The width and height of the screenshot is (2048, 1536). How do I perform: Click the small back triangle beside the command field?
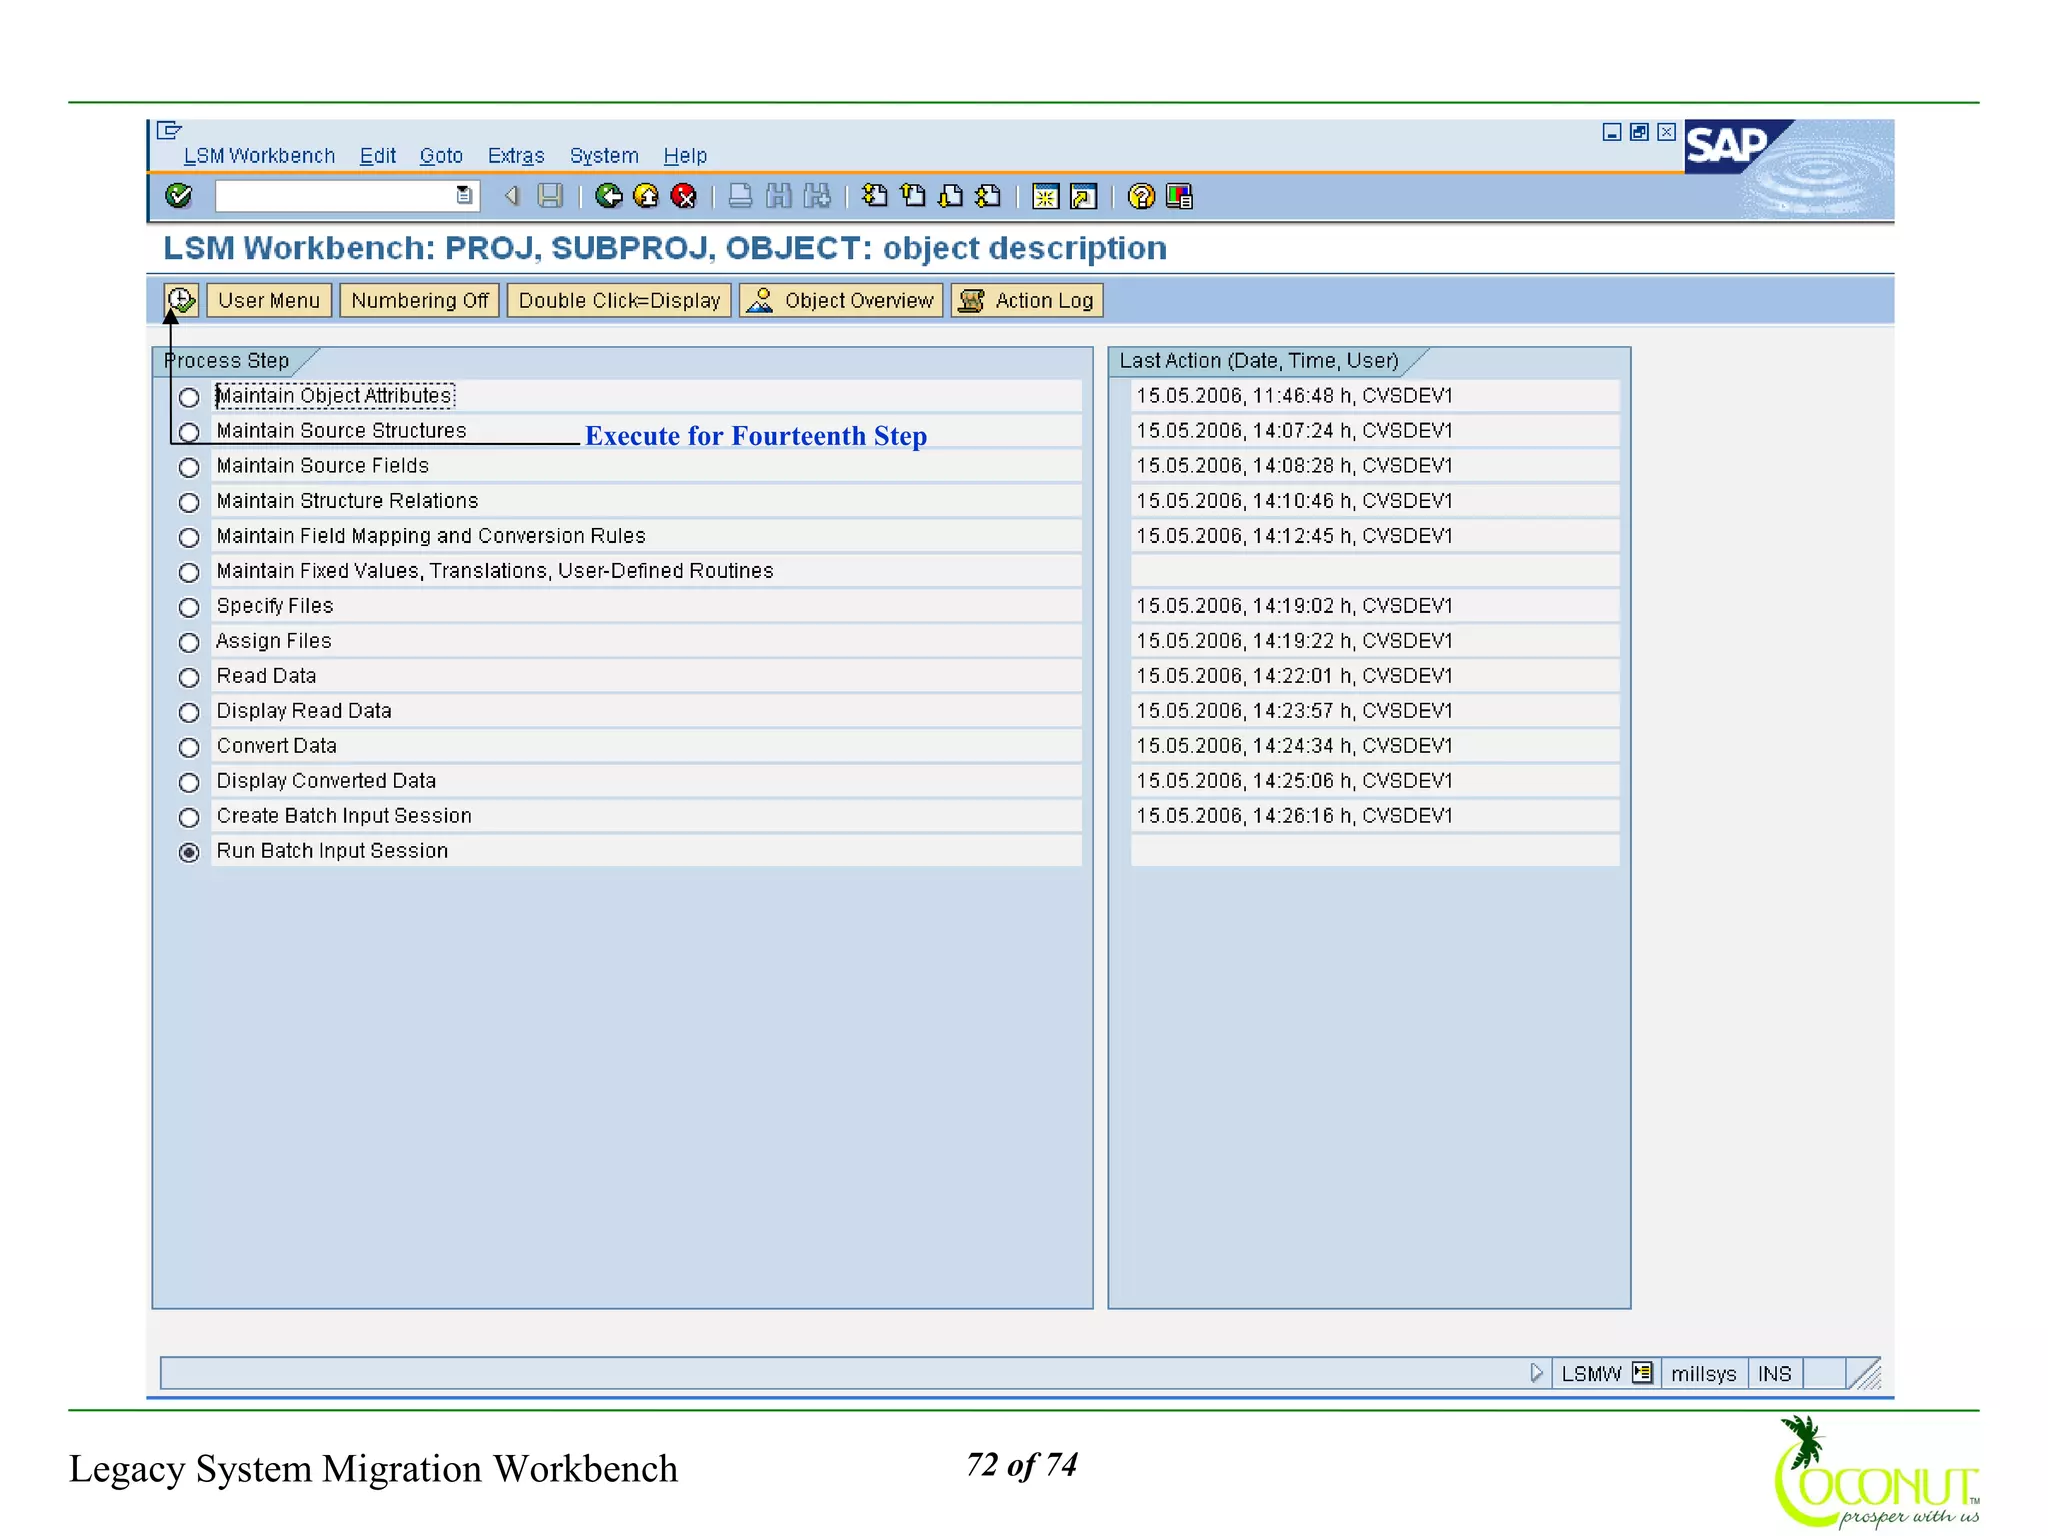[x=512, y=196]
